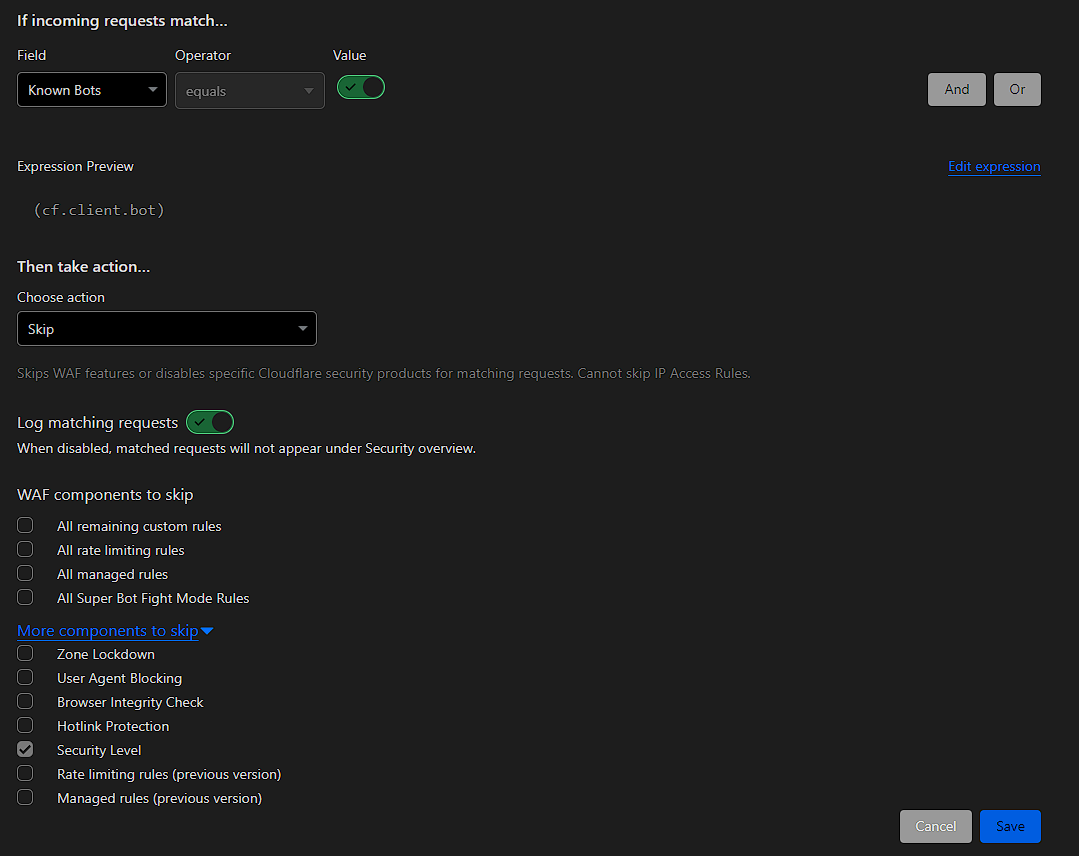Check All remaining custom rules
Viewport: 1079px width, 856px height.
click(x=24, y=524)
